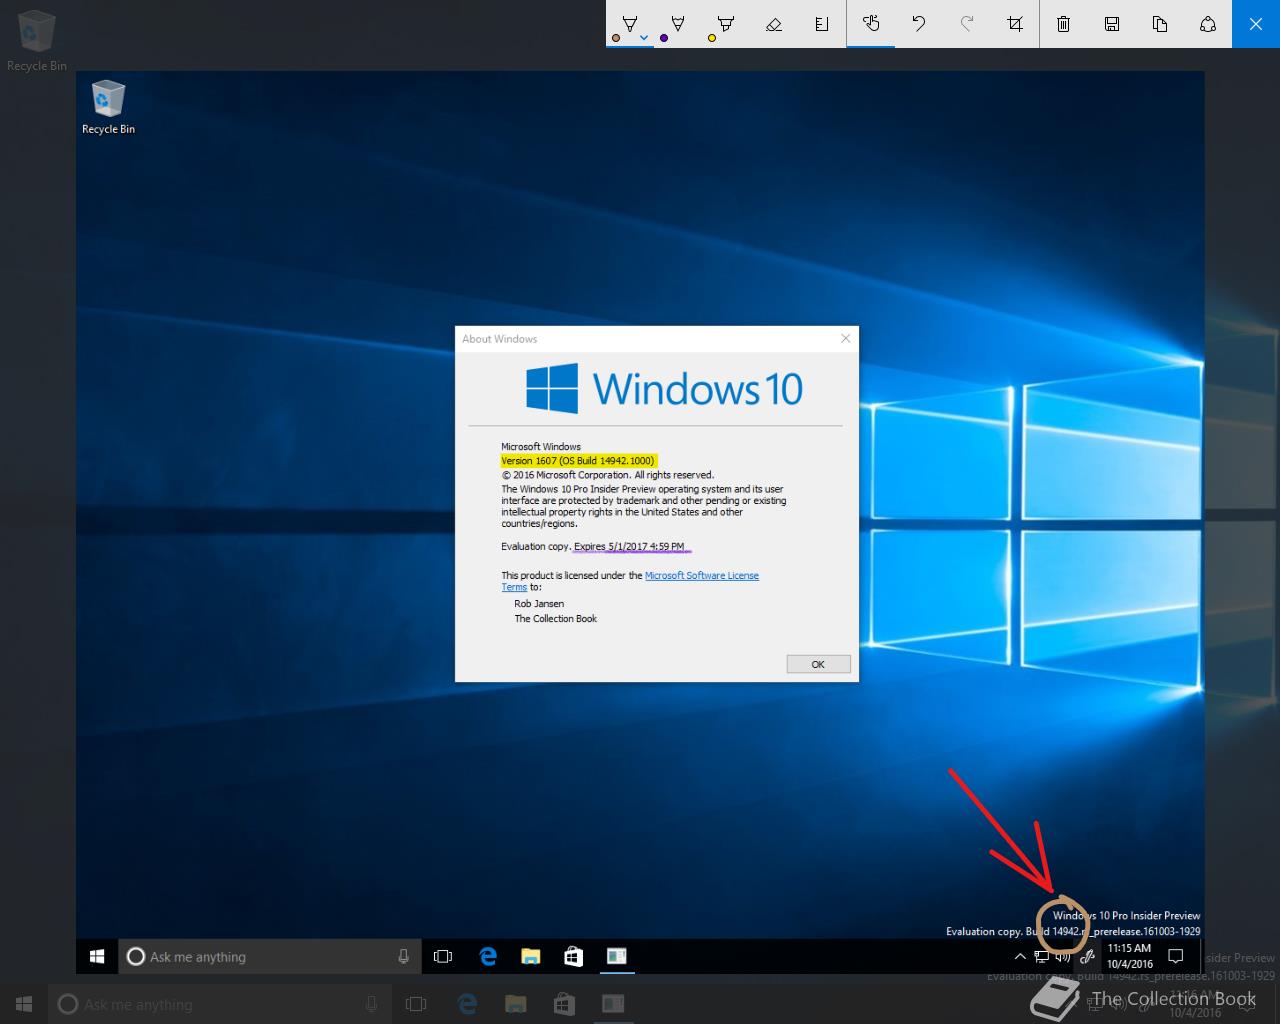Screen dimensions: 1280x1024
Task: Select the Highlighter tool
Action: [726, 23]
